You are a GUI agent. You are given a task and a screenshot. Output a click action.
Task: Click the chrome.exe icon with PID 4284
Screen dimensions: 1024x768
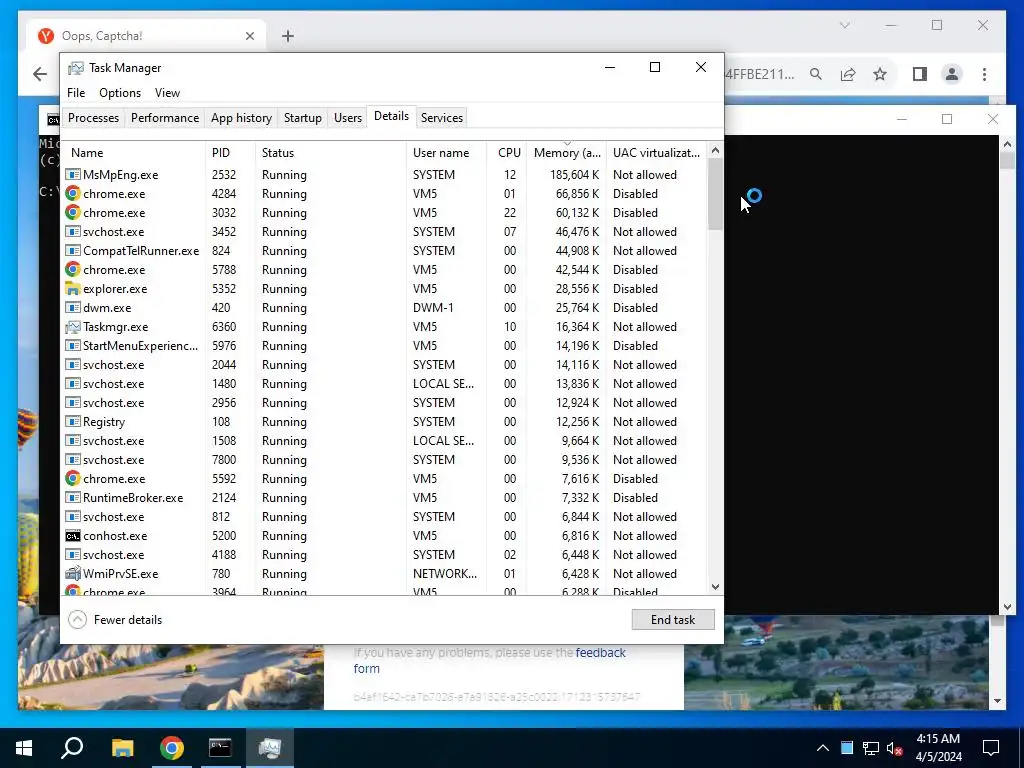73,194
